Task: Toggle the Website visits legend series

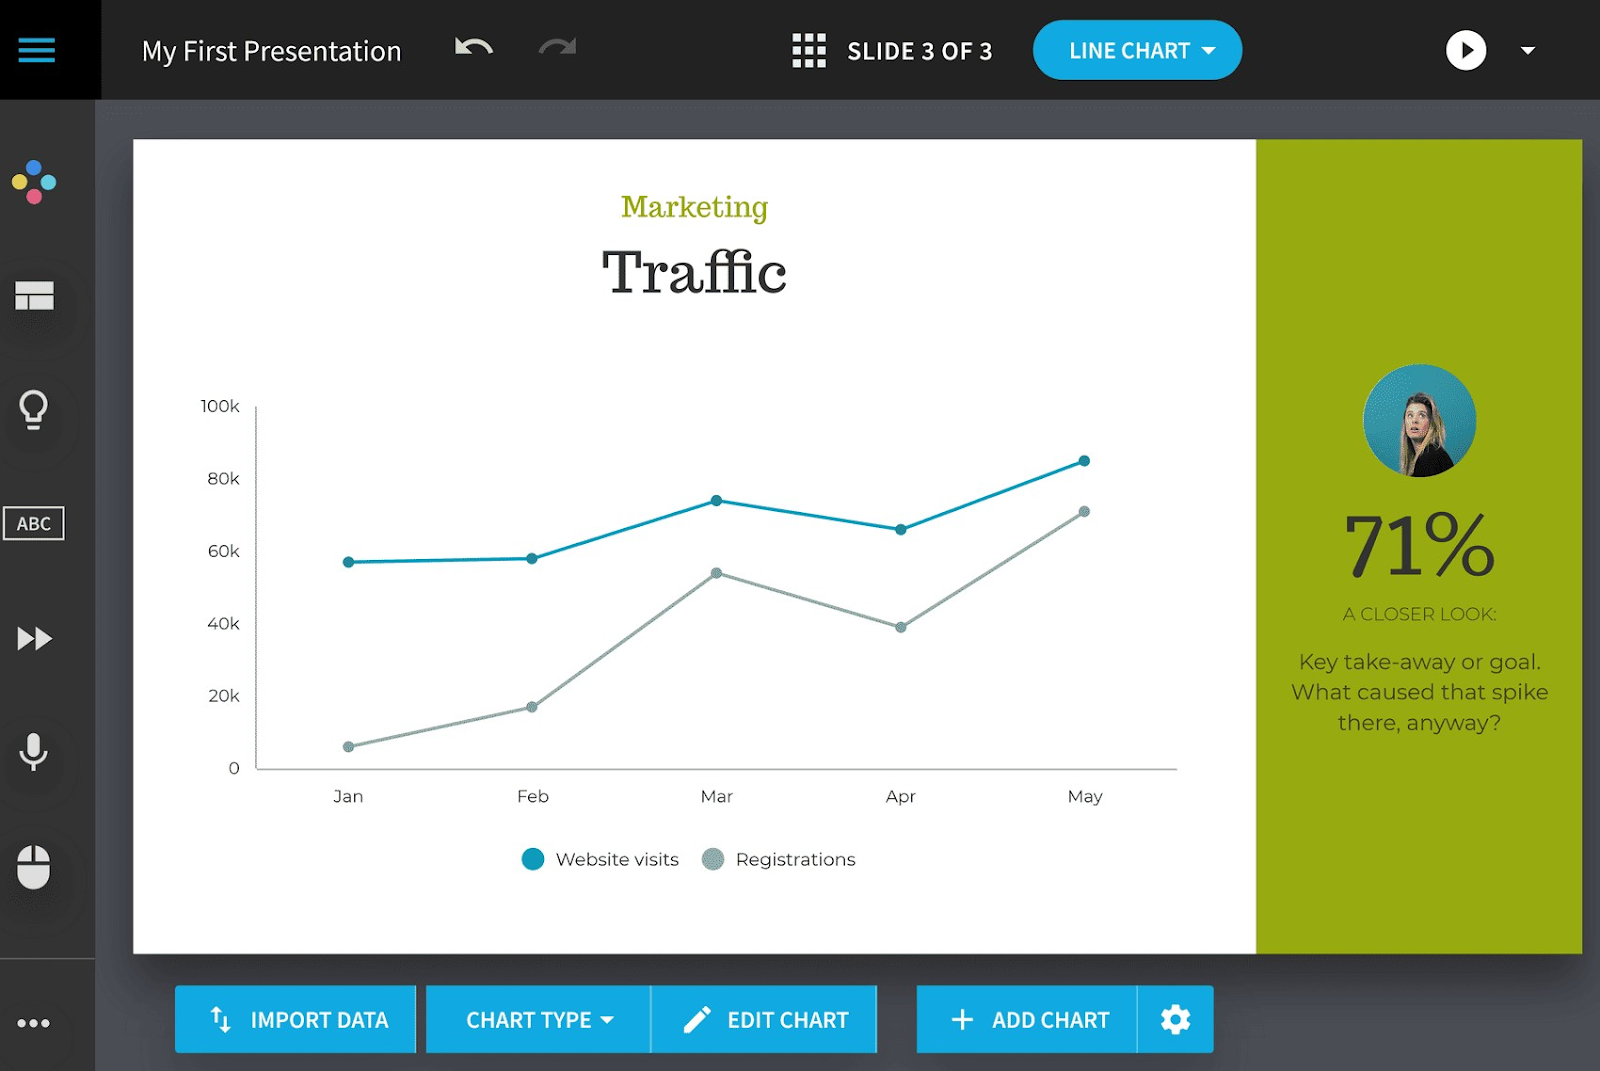Action: point(601,859)
